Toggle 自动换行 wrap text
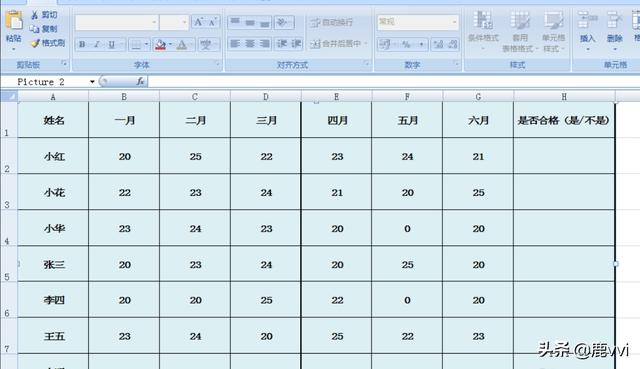 pos(331,22)
